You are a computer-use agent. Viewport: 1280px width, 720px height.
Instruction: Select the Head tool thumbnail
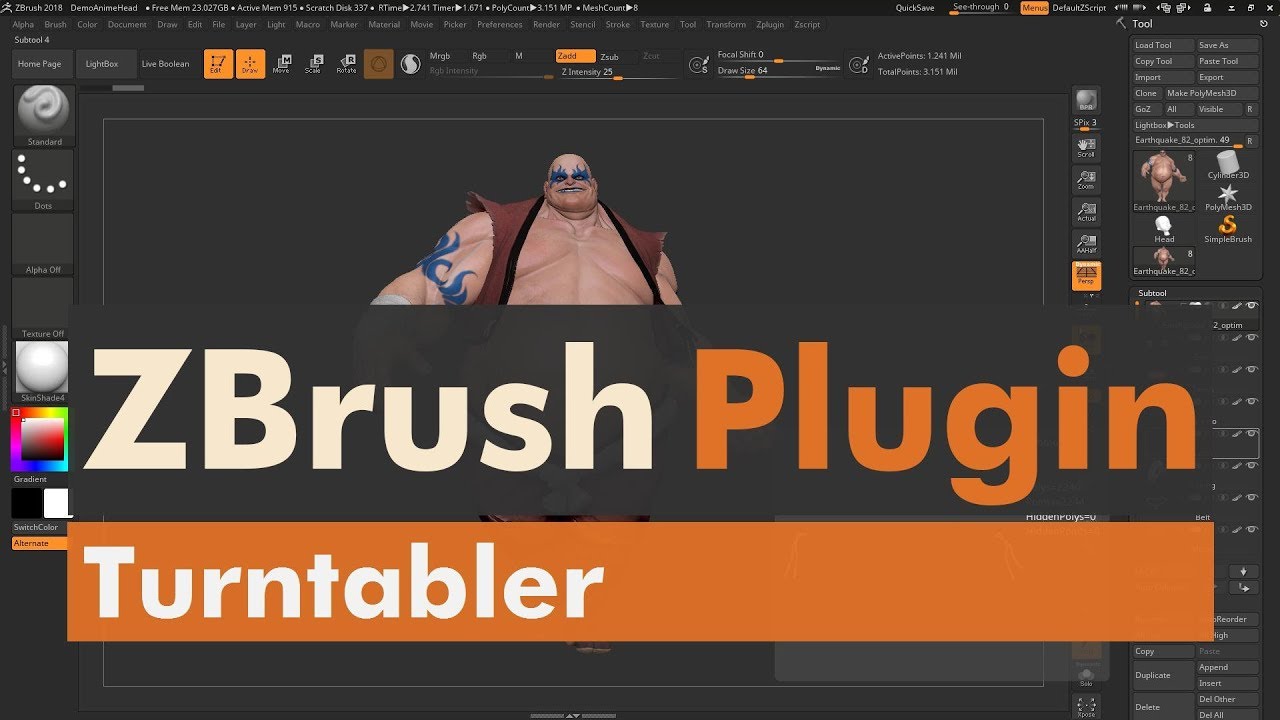coord(1164,230)
